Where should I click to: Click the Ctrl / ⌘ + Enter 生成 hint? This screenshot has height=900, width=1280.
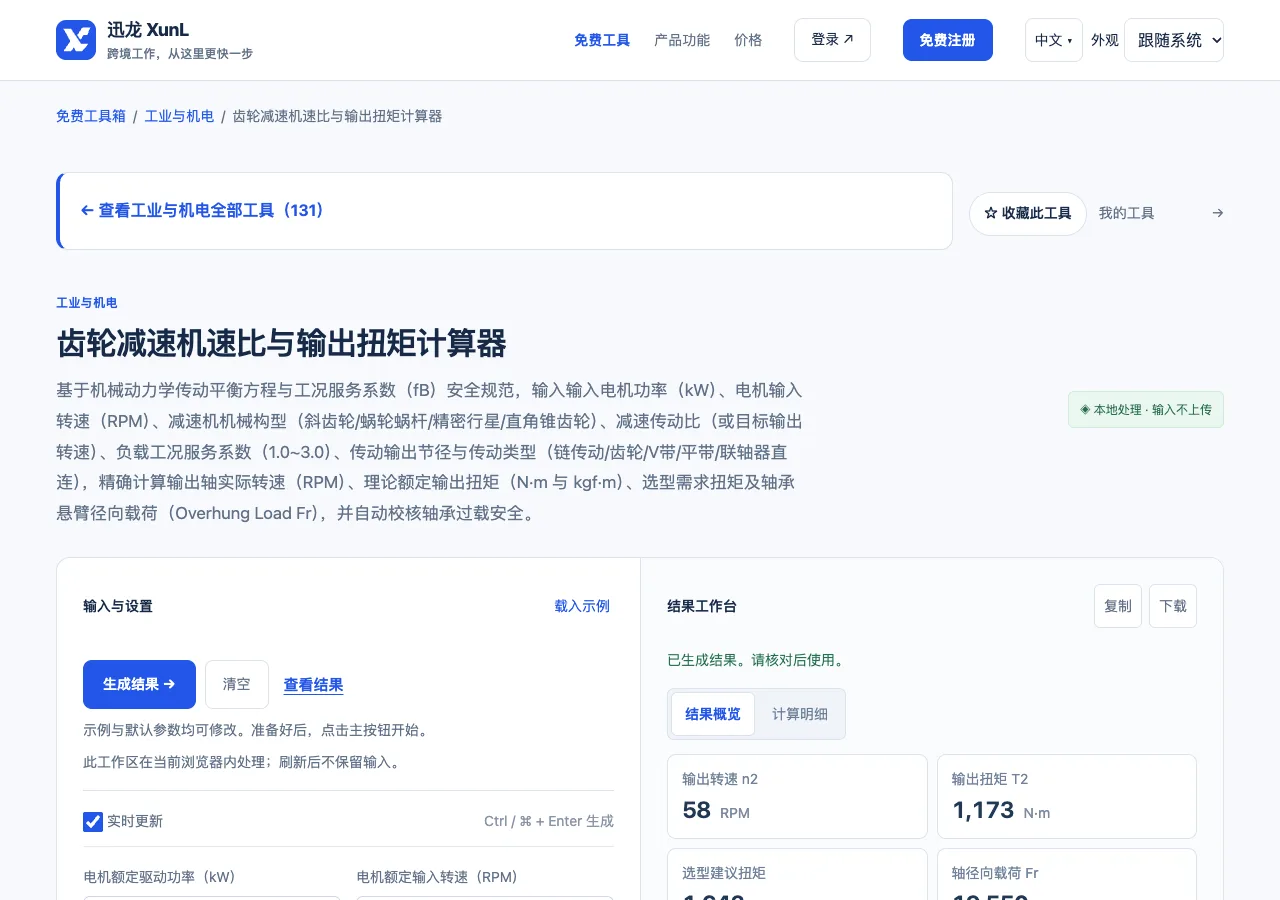(x=549, y=821)
